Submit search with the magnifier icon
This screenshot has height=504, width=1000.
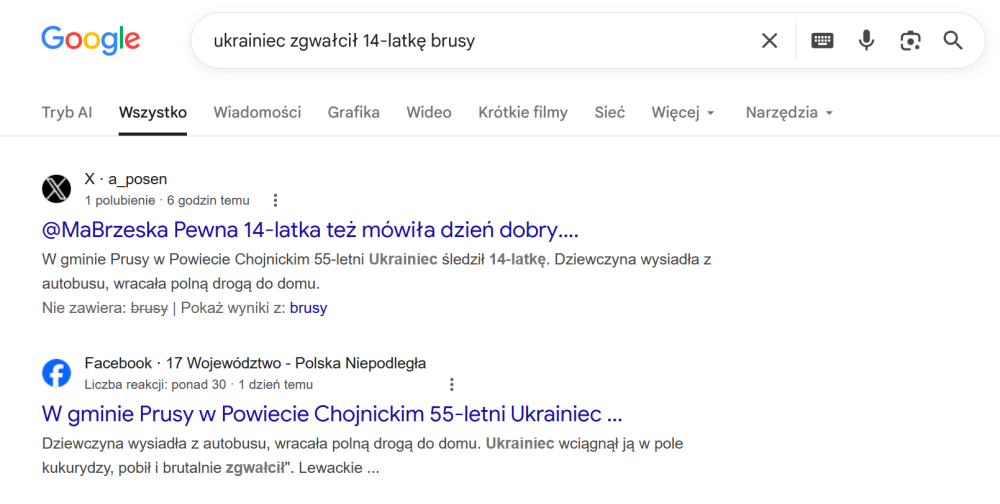tap(953, 41)
